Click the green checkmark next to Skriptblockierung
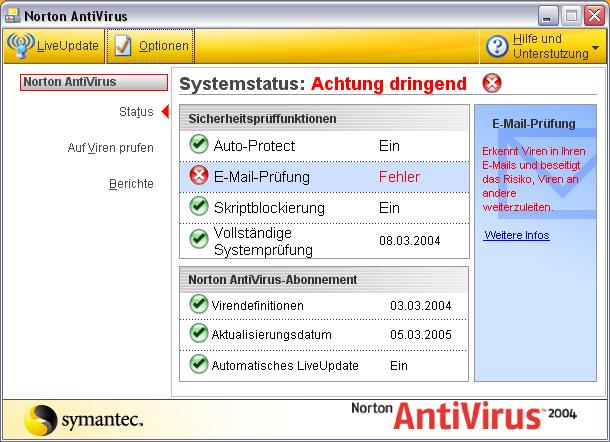The height and width of the screenshot is (442, 610). pos(199,206)
